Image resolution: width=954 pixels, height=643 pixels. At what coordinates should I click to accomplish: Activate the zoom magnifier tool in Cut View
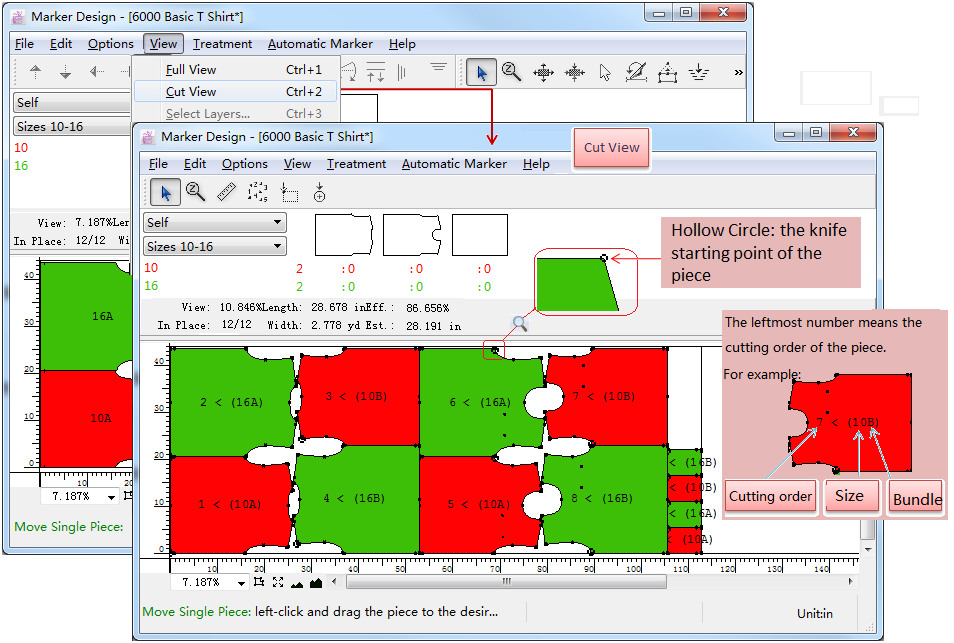pyautogui.click(x=196, y=192)
